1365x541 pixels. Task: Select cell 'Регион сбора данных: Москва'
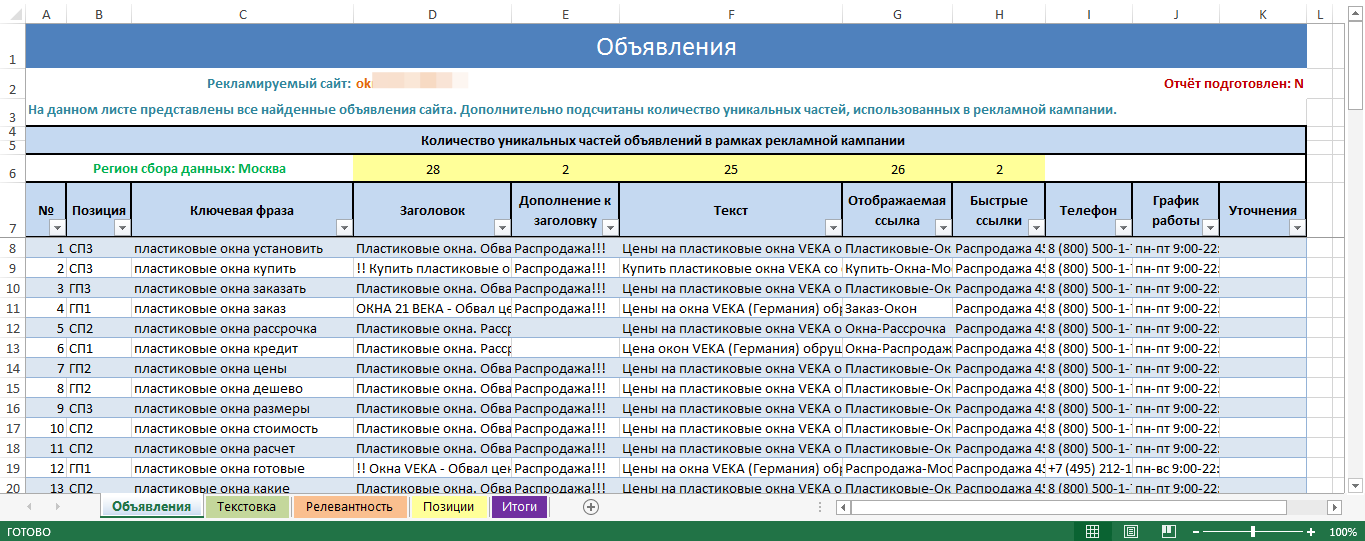pos(190,169)
